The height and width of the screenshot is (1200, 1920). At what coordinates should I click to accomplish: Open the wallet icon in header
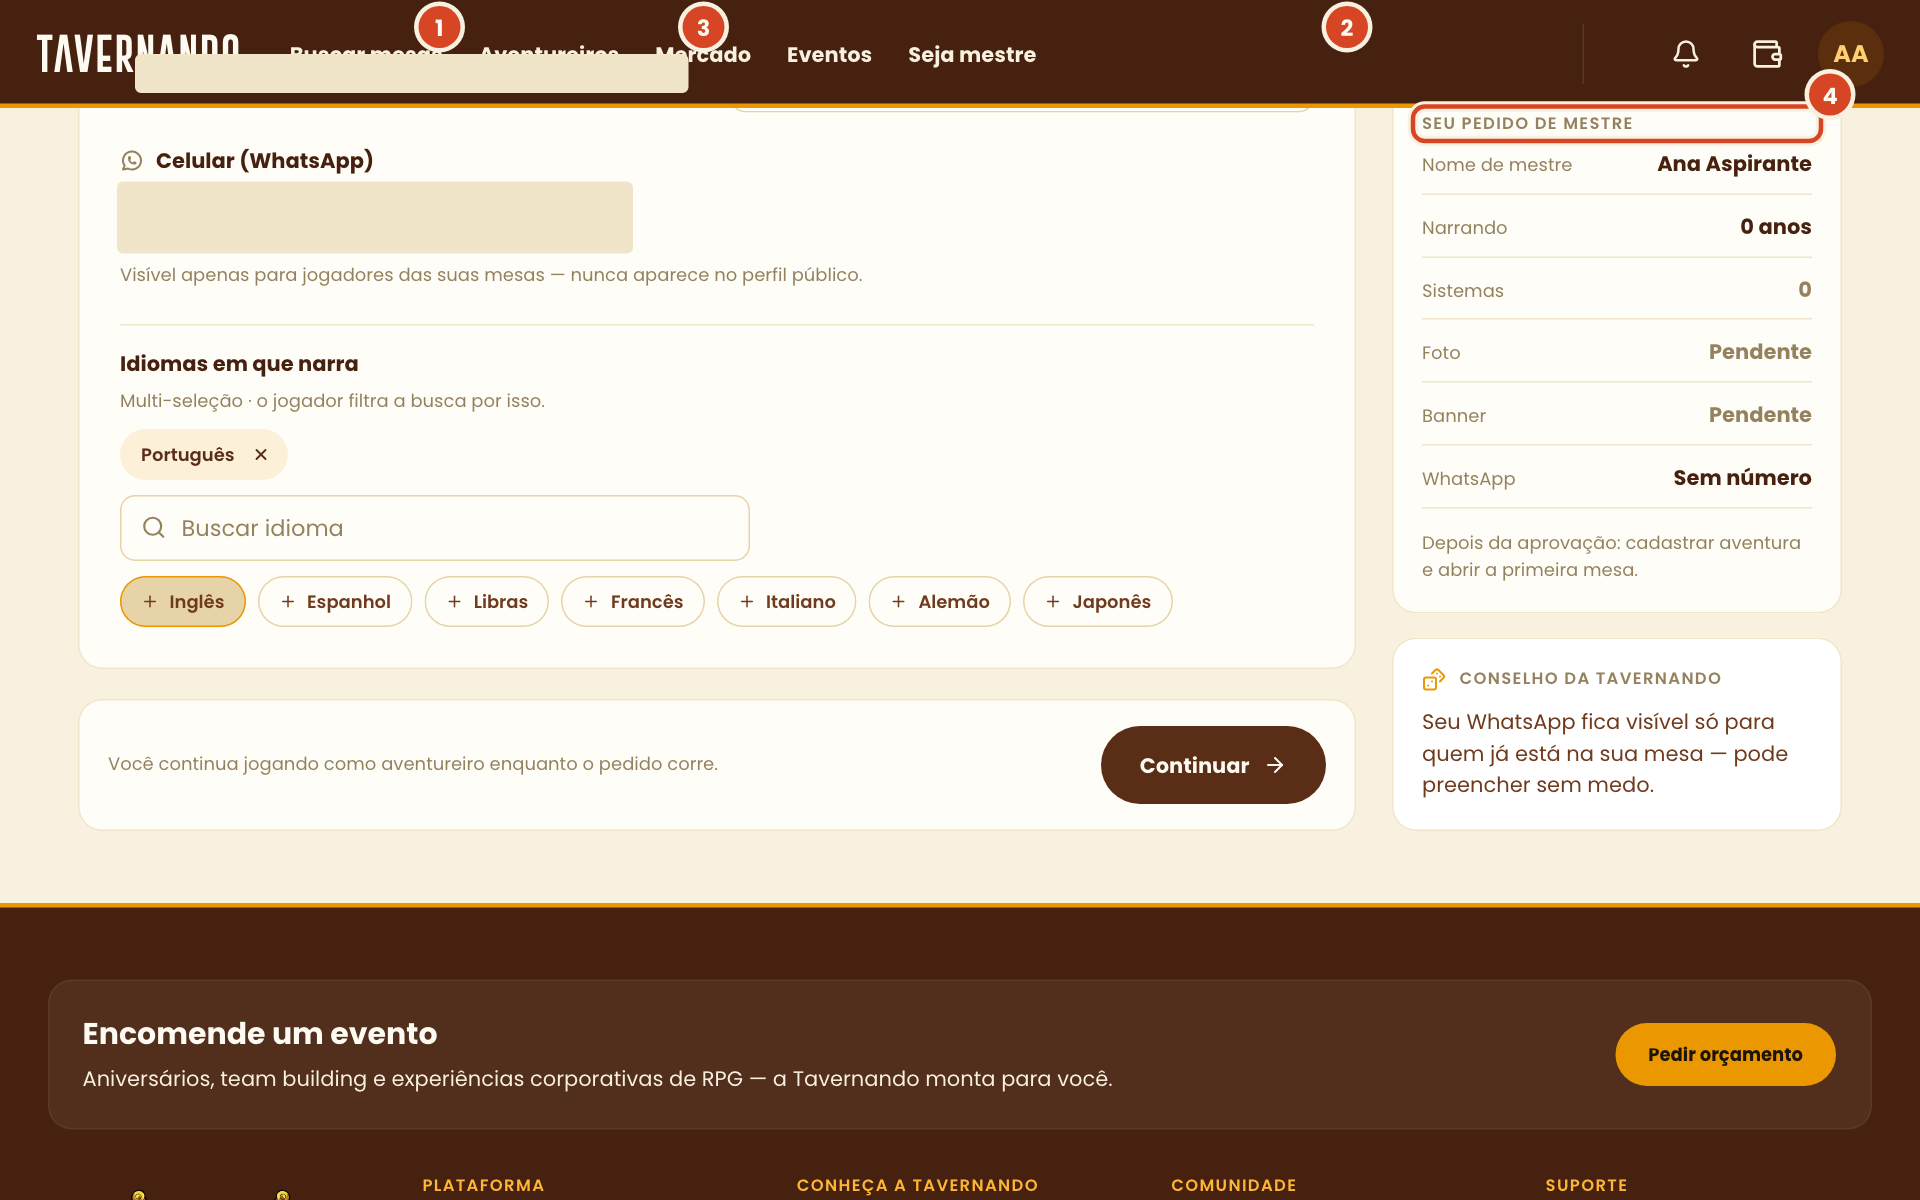pos(1768,54)
